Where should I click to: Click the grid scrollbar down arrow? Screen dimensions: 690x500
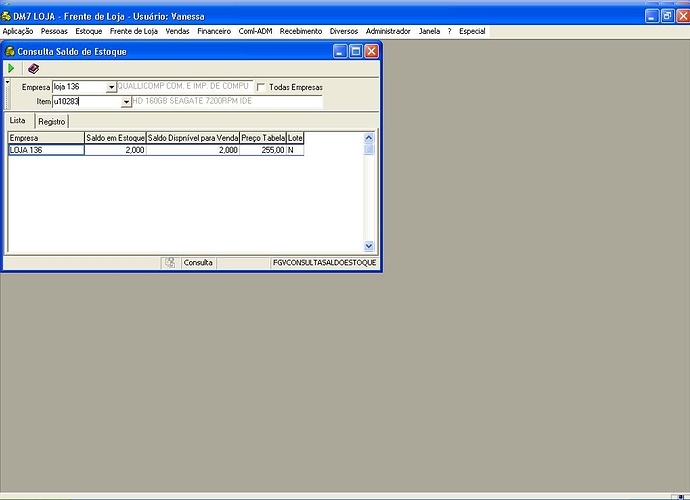369,246
